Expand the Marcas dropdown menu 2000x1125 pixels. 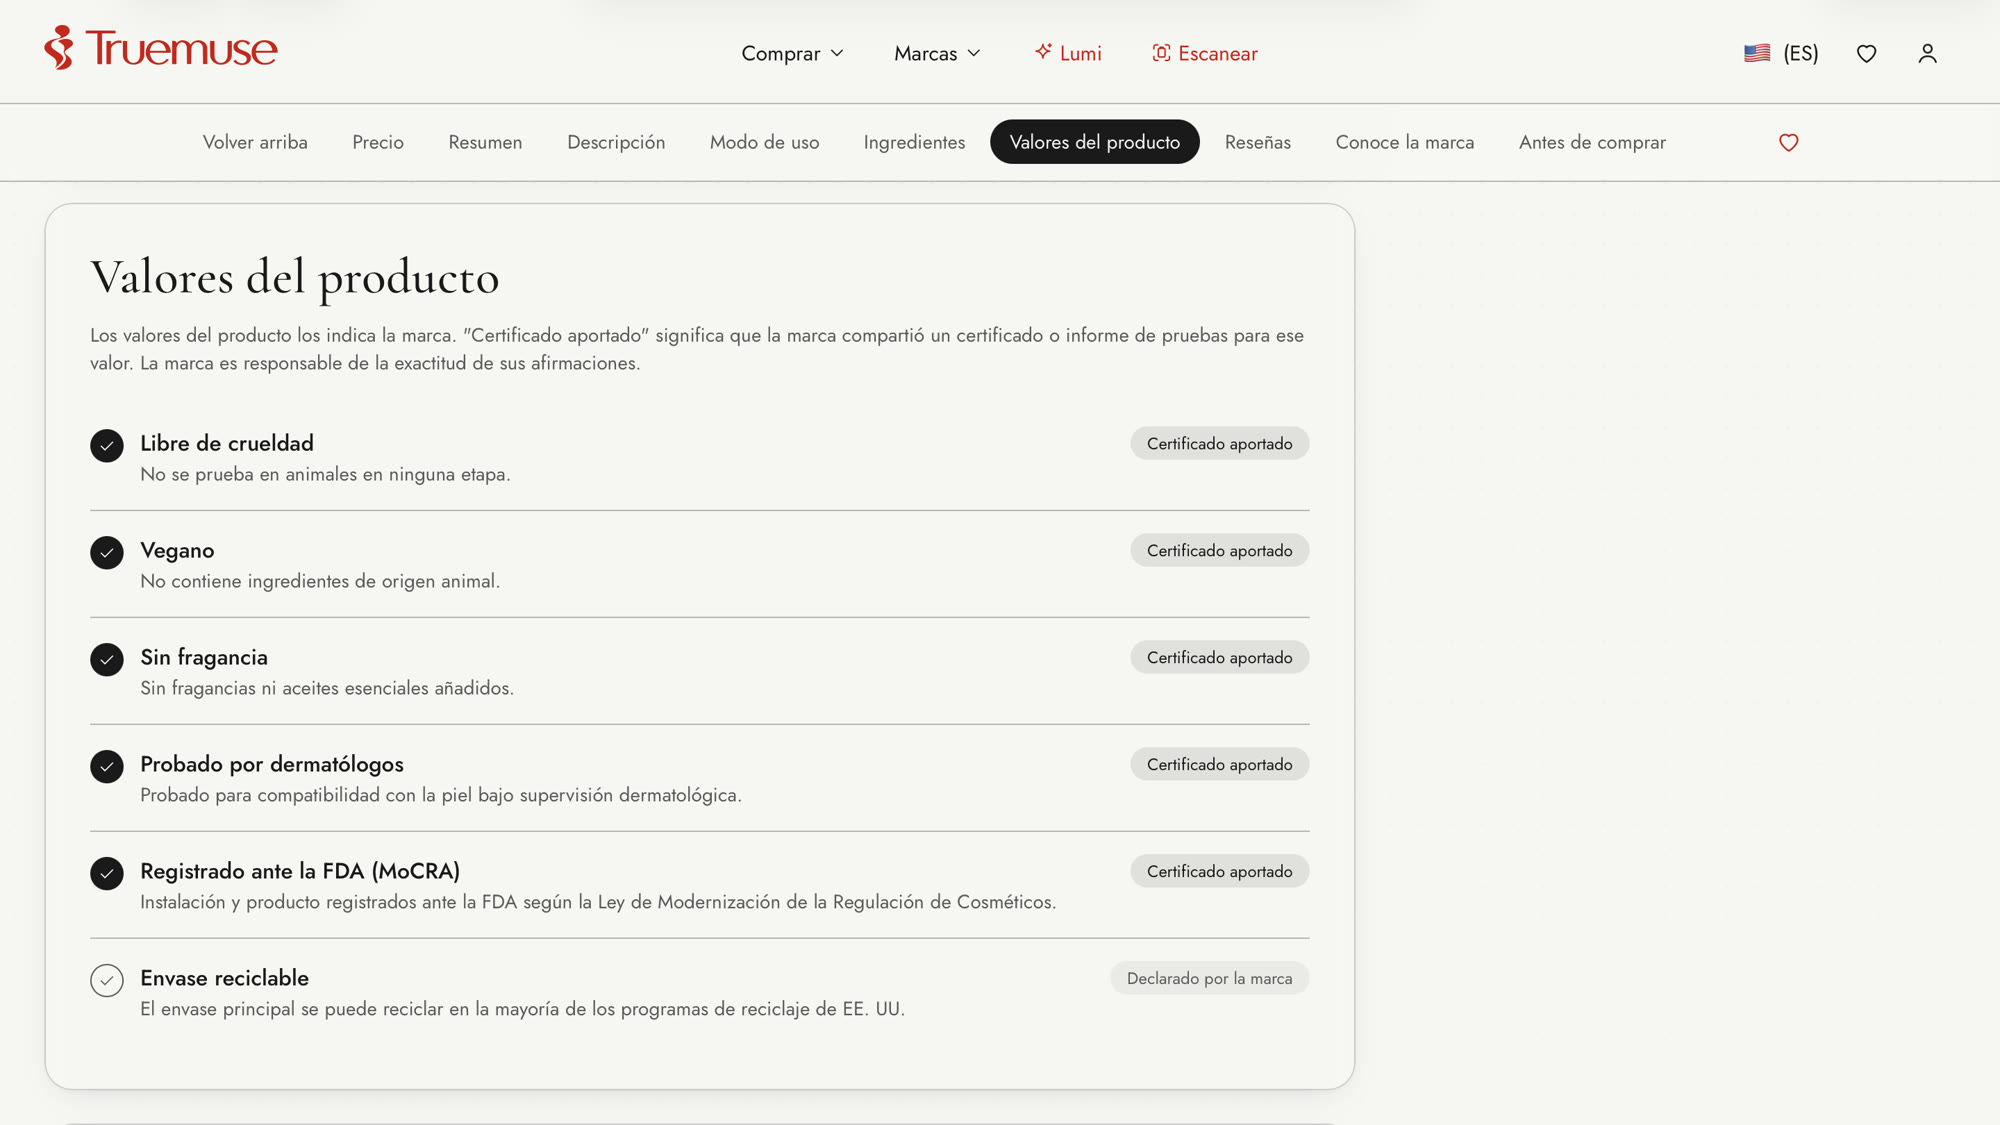[x=937, y=54]
